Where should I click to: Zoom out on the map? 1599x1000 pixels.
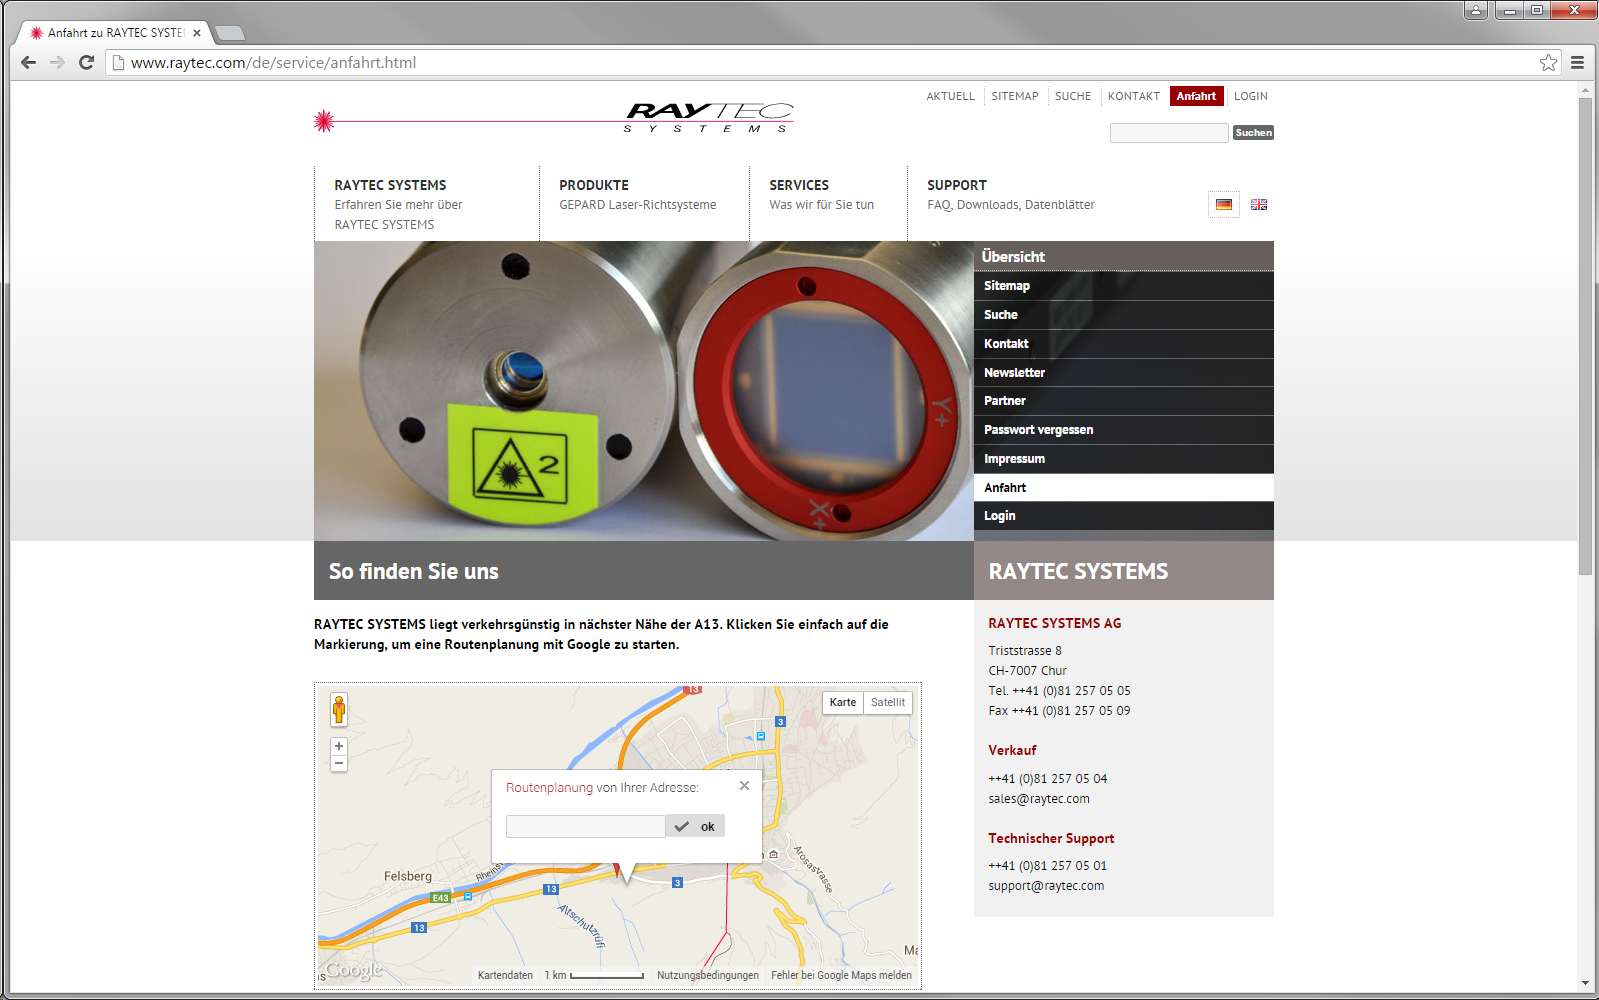click(339, 764)
